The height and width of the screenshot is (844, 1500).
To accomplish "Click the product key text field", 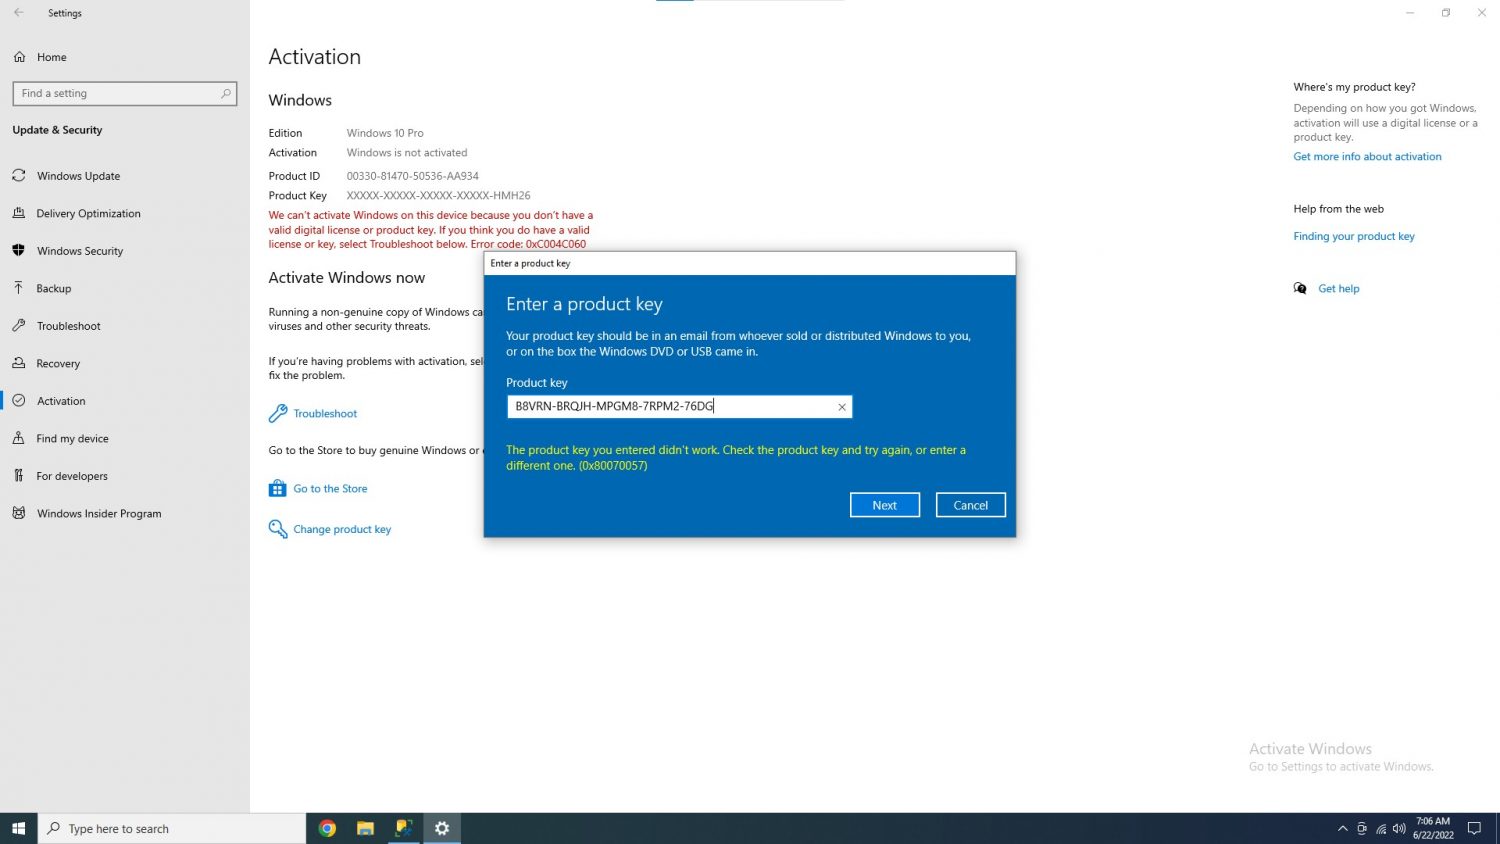I will coord(670,407).
